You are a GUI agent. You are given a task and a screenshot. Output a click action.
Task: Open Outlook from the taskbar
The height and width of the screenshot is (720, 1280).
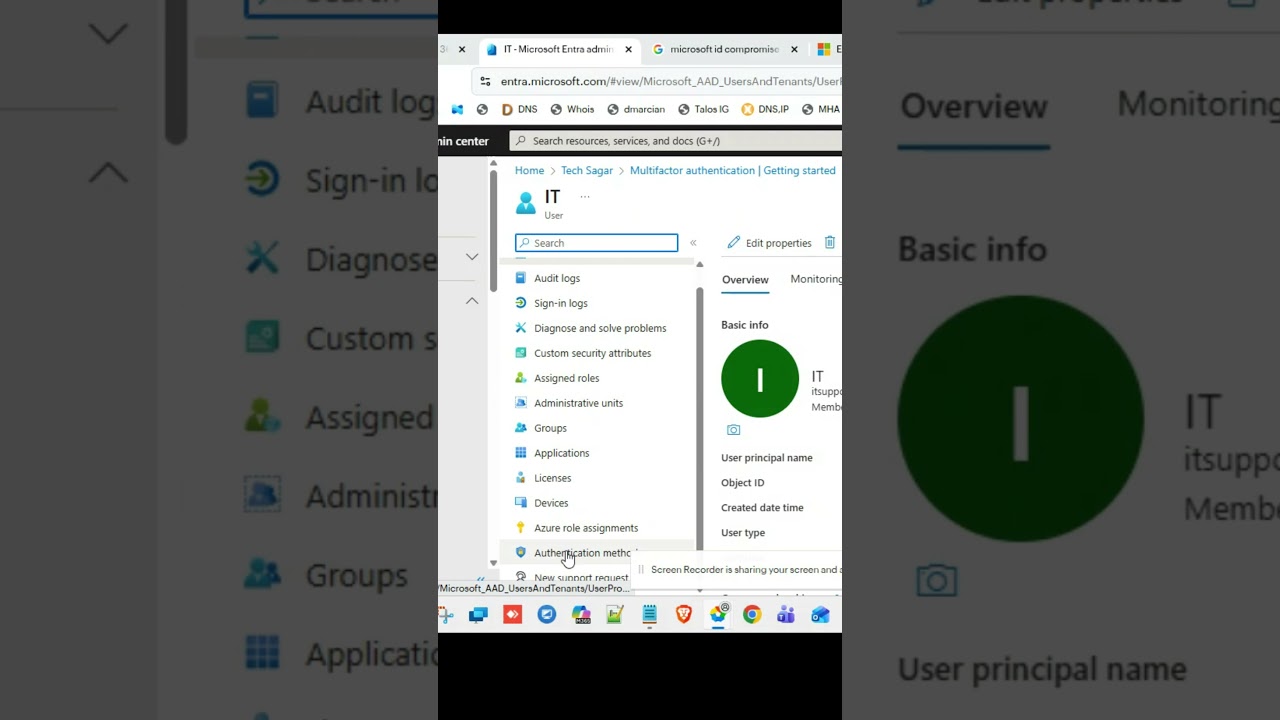(820, 615)
